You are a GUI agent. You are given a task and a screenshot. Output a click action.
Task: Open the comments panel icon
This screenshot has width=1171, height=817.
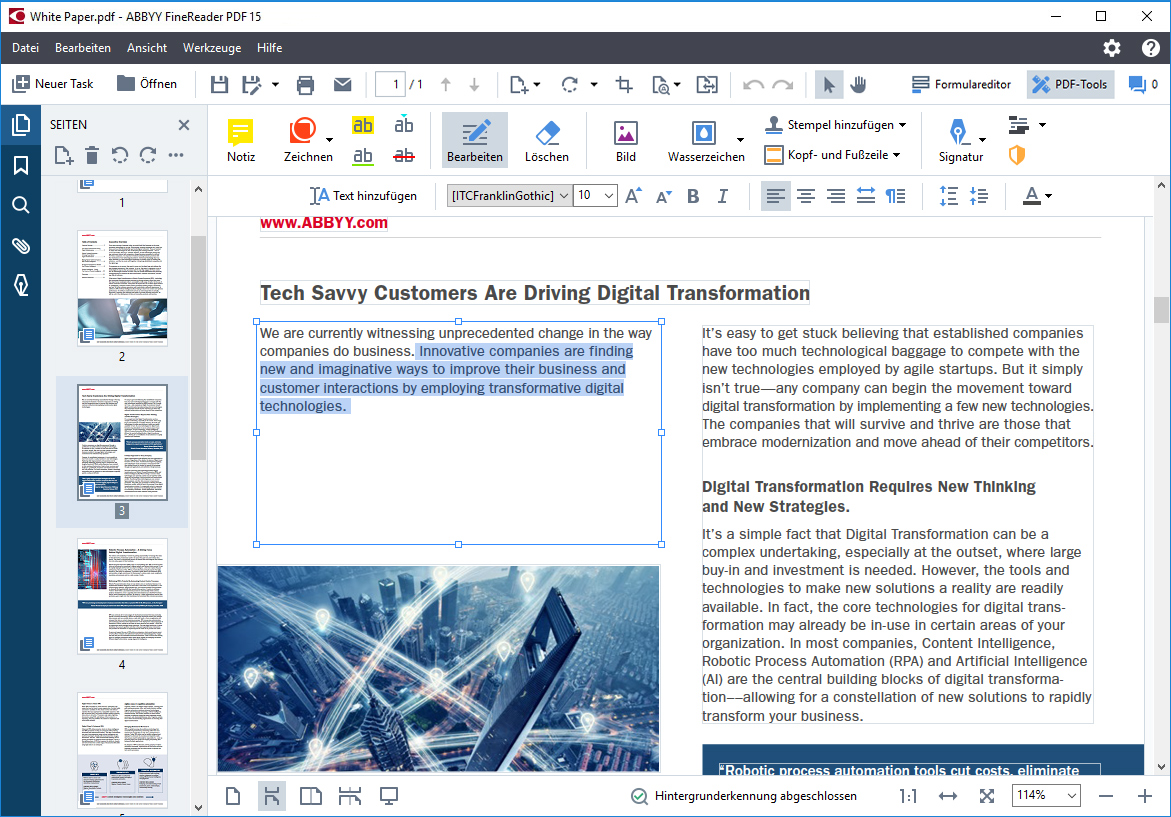coord(1137,84)
